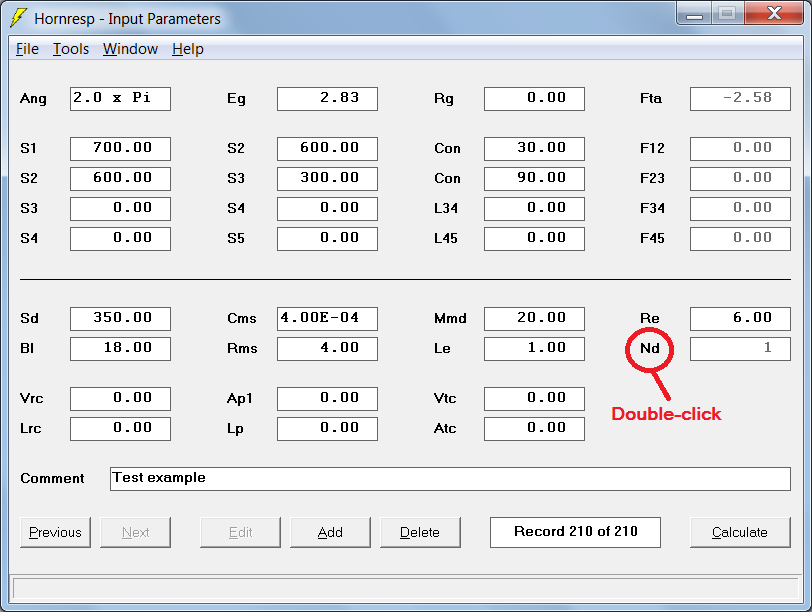Click the Vtc field
This screenshot has width=812, height=612.
(x=534, y=399)
